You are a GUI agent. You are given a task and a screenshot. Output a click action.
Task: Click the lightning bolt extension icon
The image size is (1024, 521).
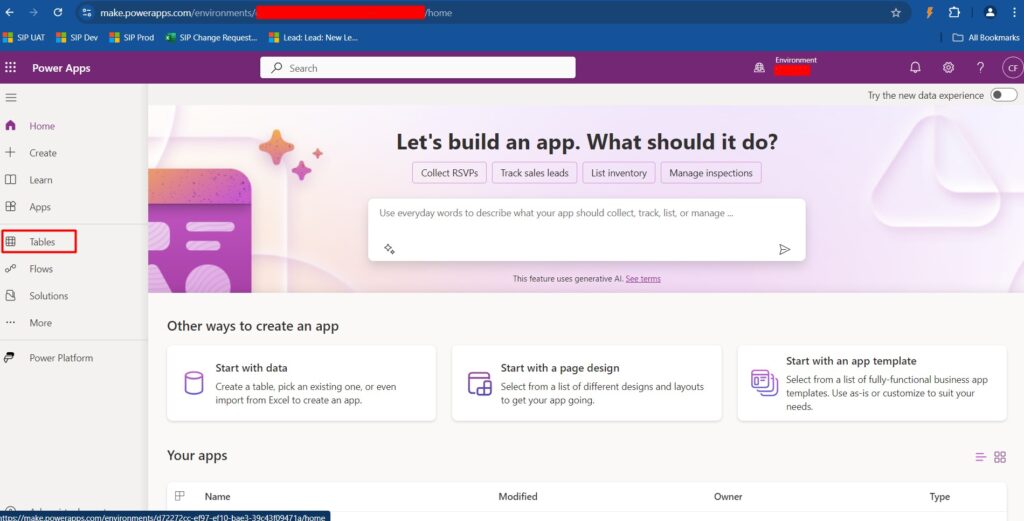click(929, 12)
